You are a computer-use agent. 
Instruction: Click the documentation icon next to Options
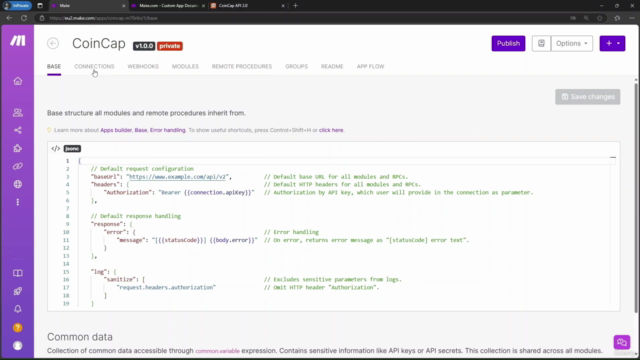(541, 43)
